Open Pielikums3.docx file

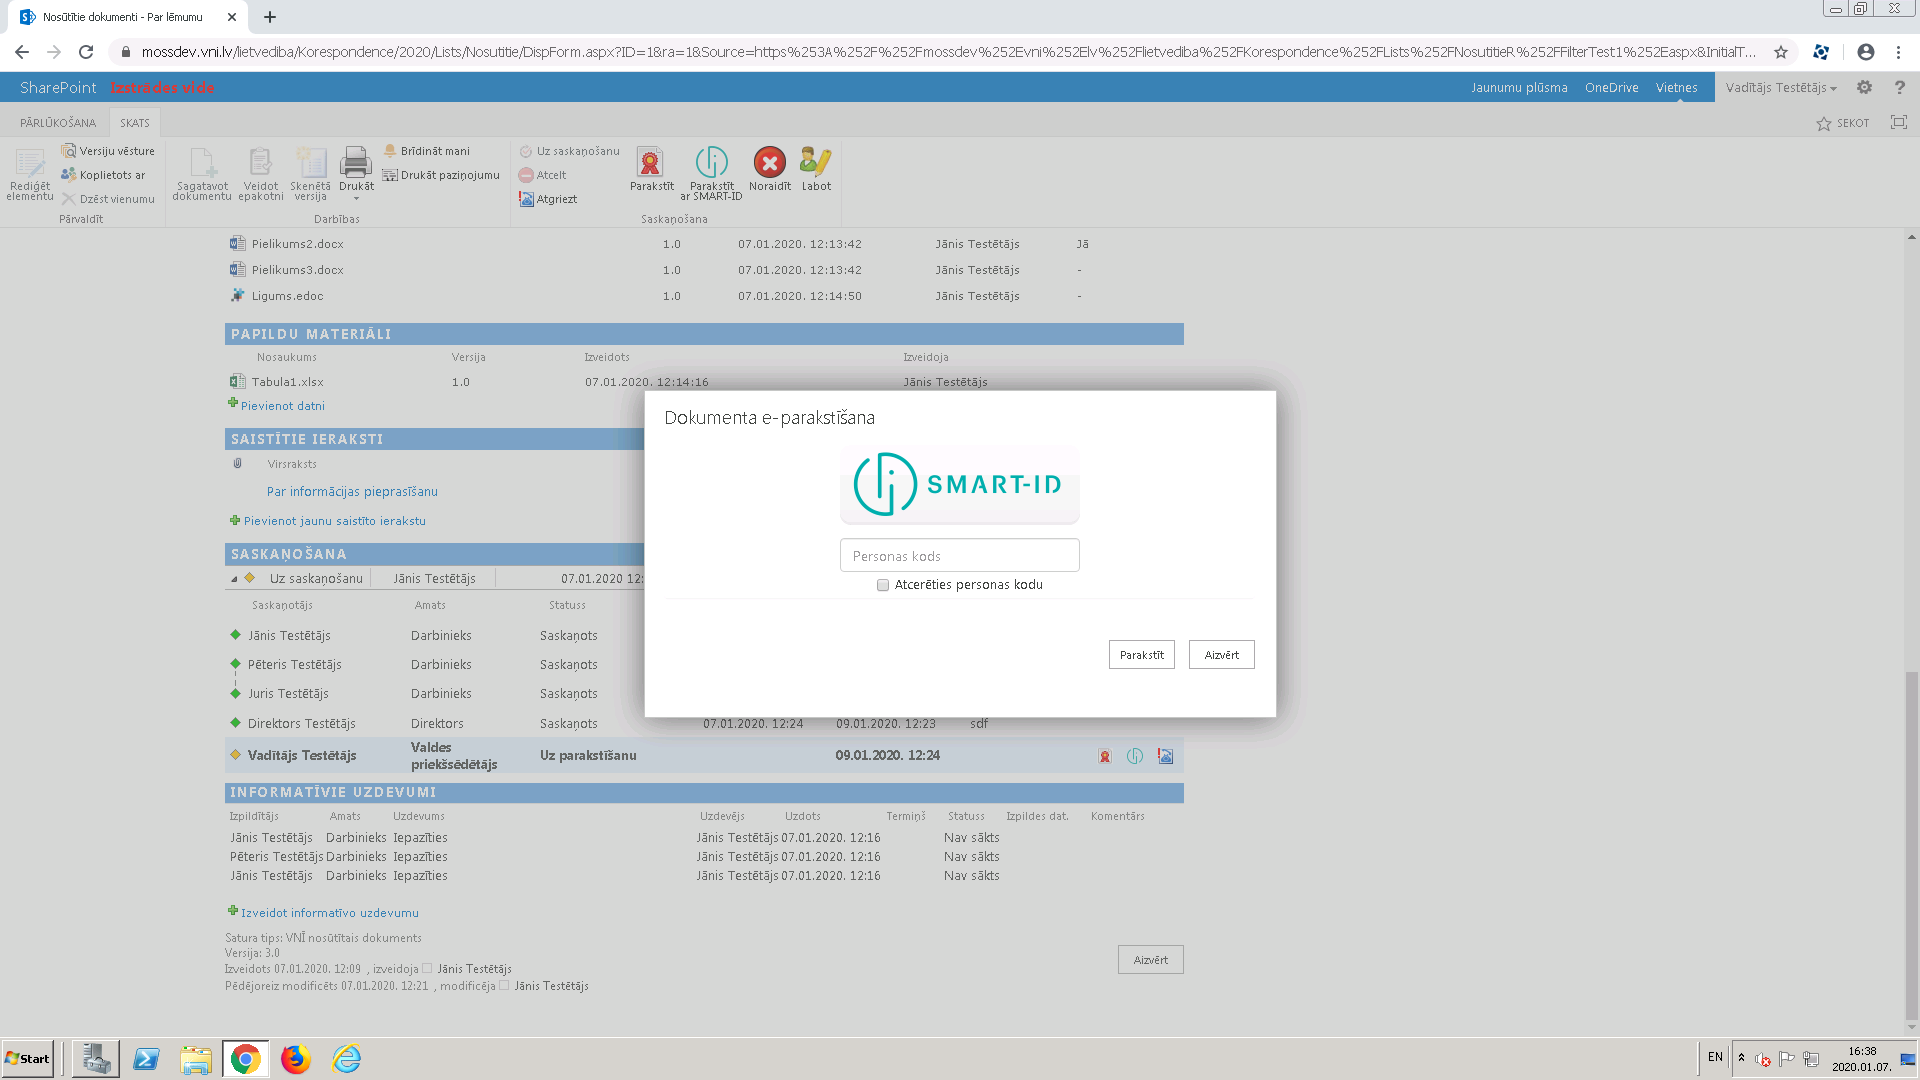[297, 270]
